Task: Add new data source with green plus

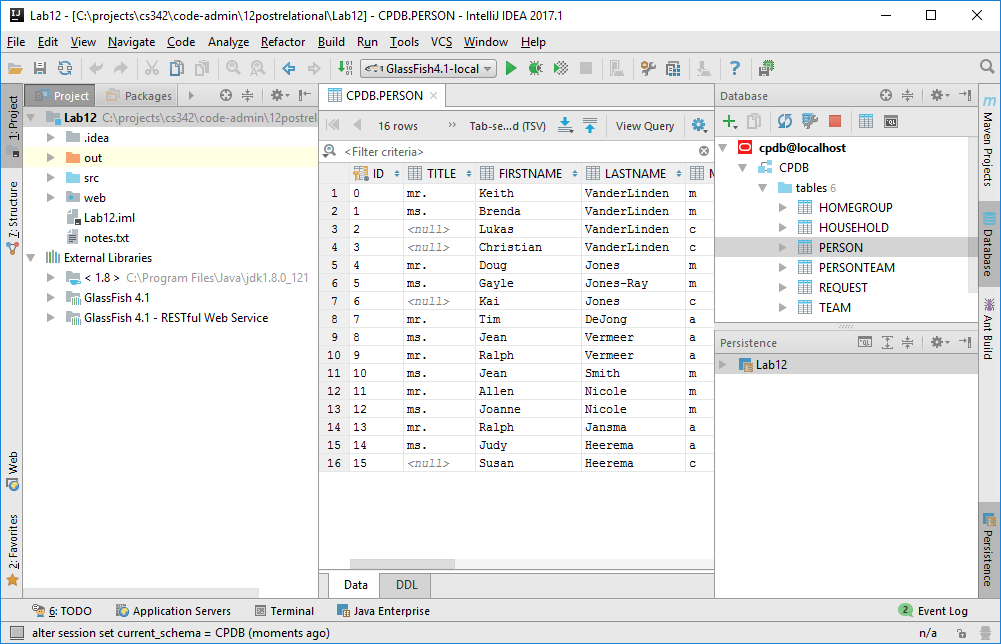Action: (x=729, y=121)
